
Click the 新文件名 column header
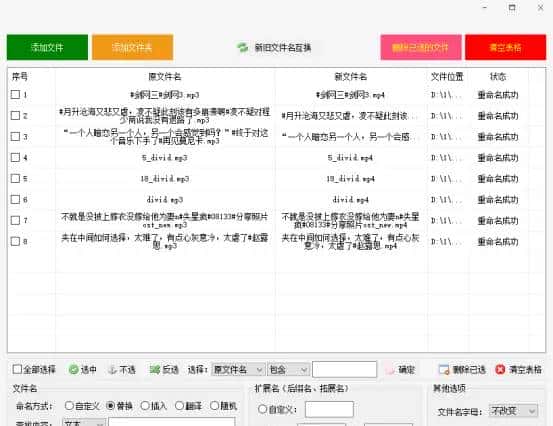click(351, 77)
